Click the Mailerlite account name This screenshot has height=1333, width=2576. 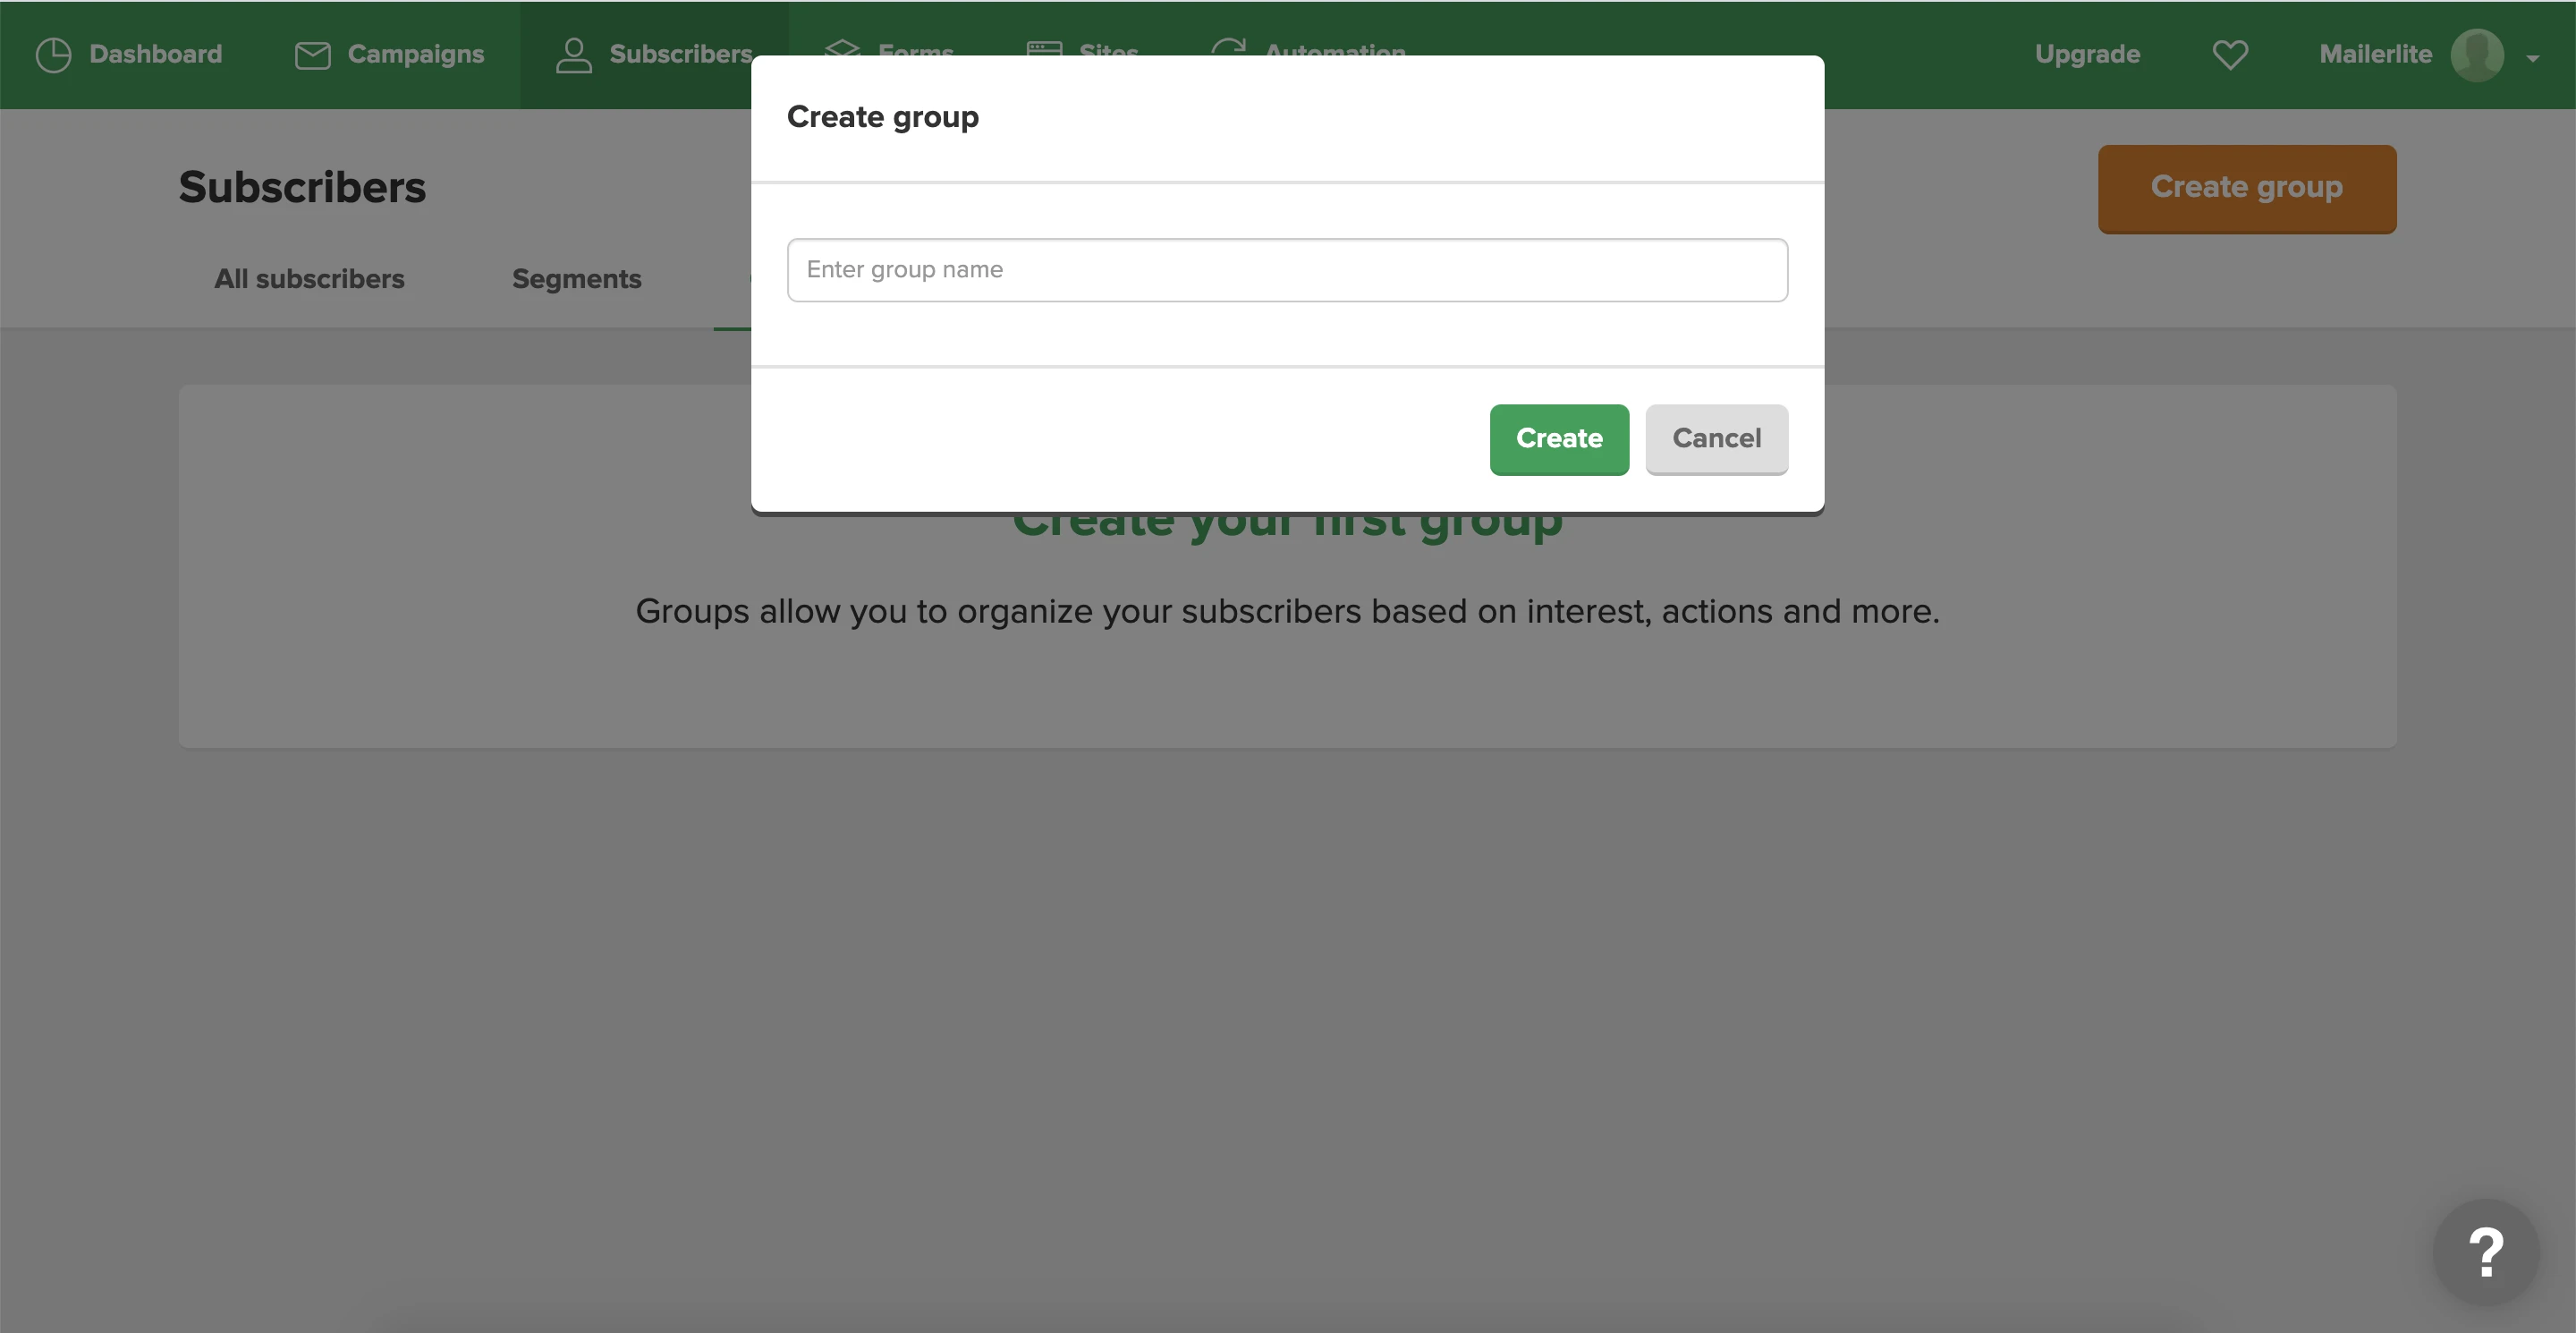pyautogui.click(x=2375, y=55)
